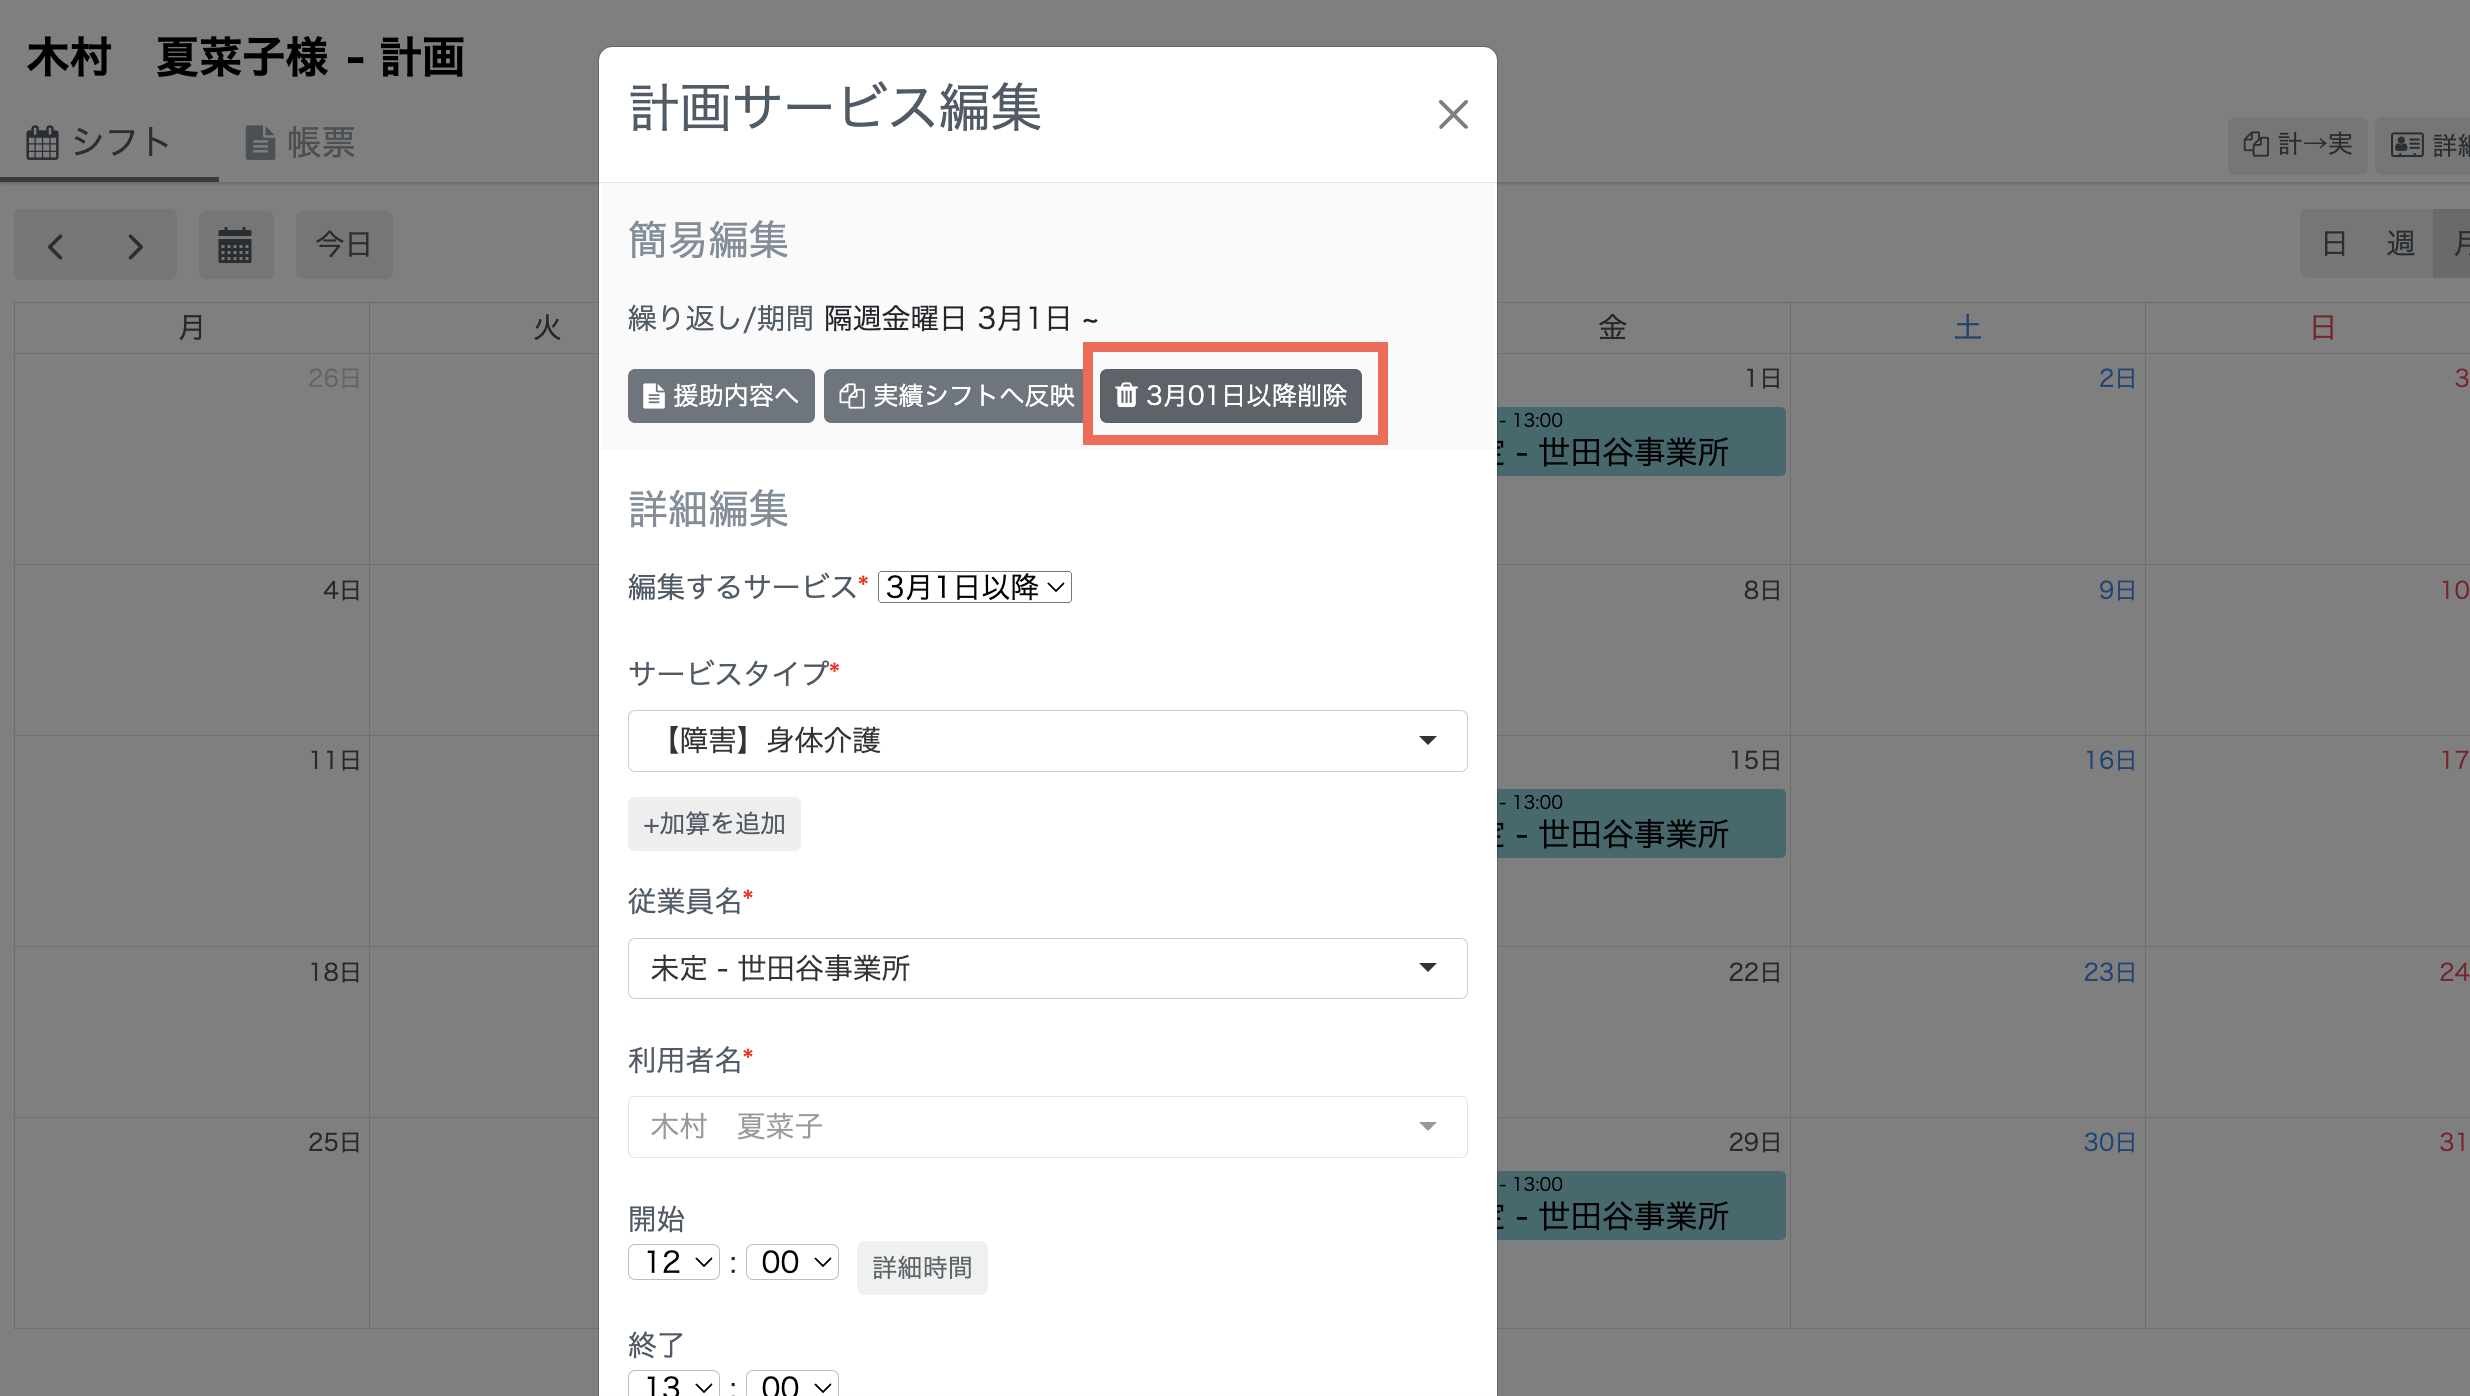The image size is (2470, 1396).
Task: Open the 編集するサービス 3月1日以降 dropdown
Action: 972,587
